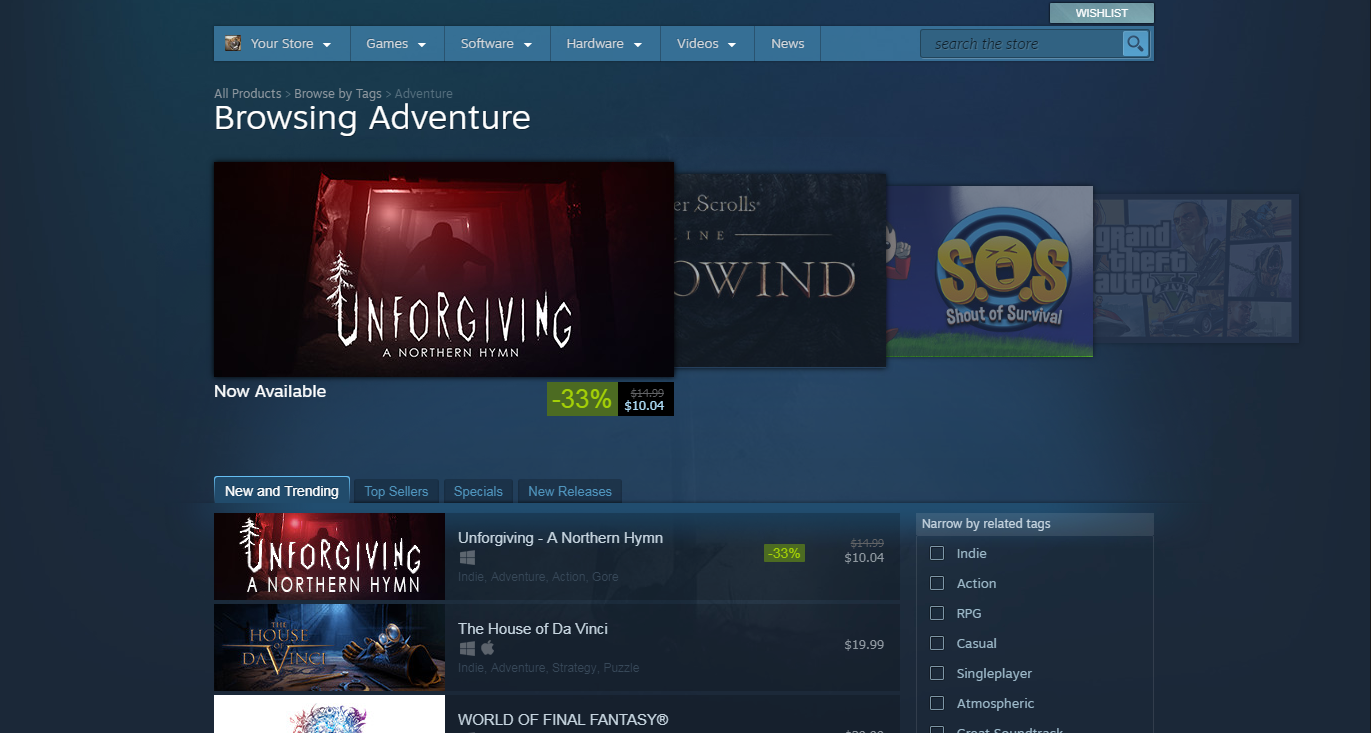
Task: Click the -33% badge in Unforgiving row
Action: [x=784, y=553]
